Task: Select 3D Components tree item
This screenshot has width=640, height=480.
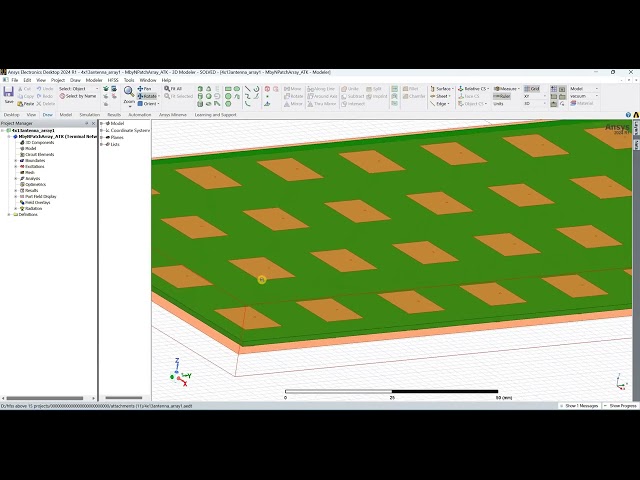Action: (39, 142)
